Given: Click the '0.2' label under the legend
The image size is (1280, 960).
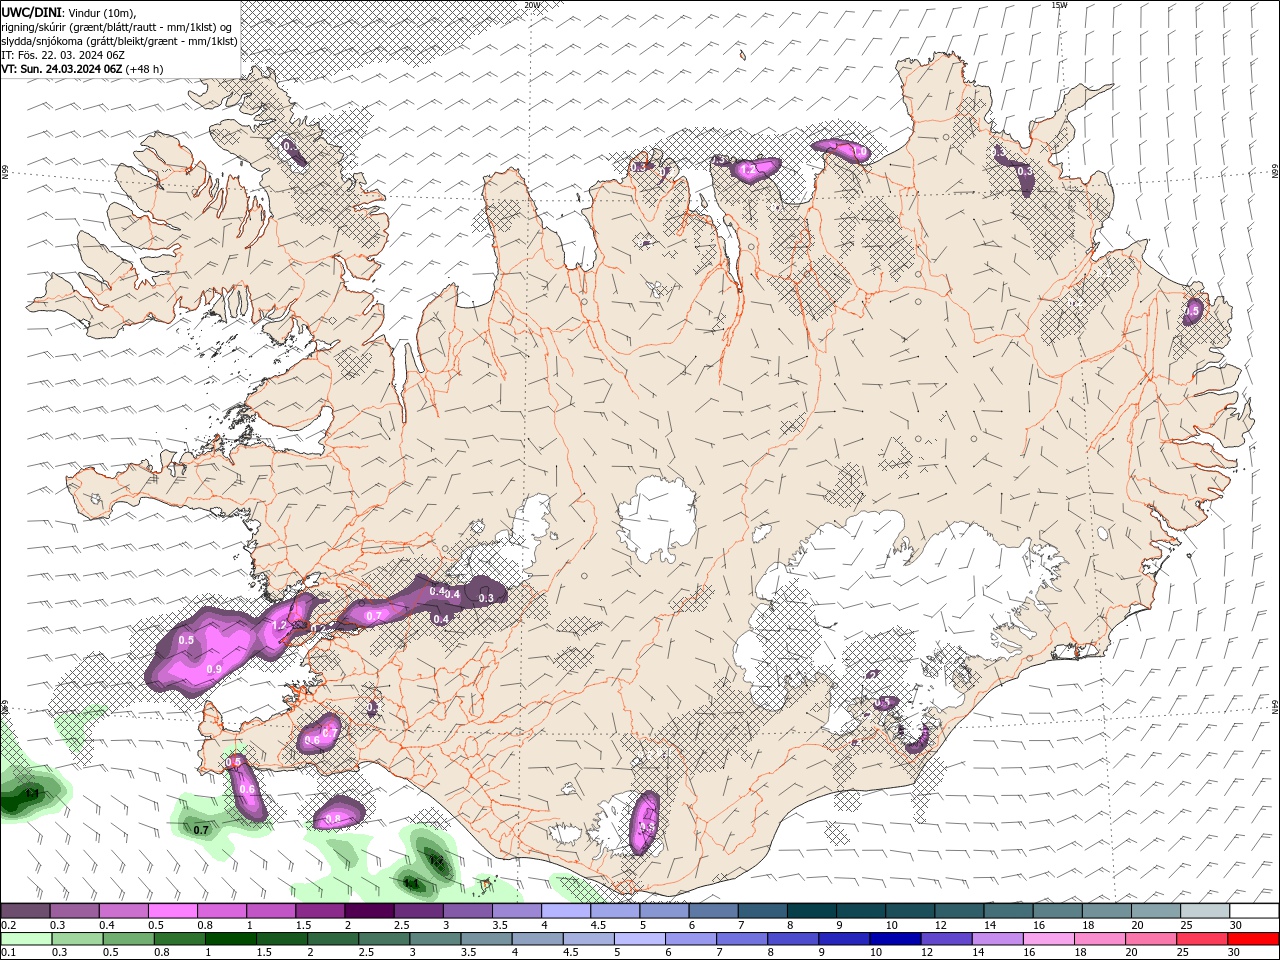Looking at the screenshot, I should point(6,925).
